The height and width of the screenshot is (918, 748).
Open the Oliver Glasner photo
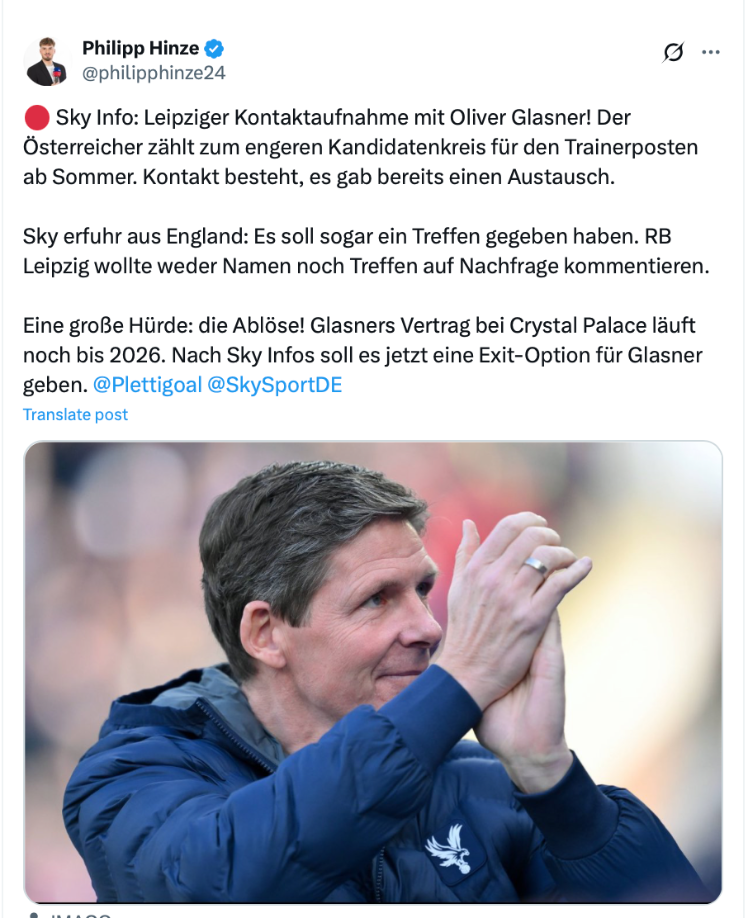click(x=373, y=672)
